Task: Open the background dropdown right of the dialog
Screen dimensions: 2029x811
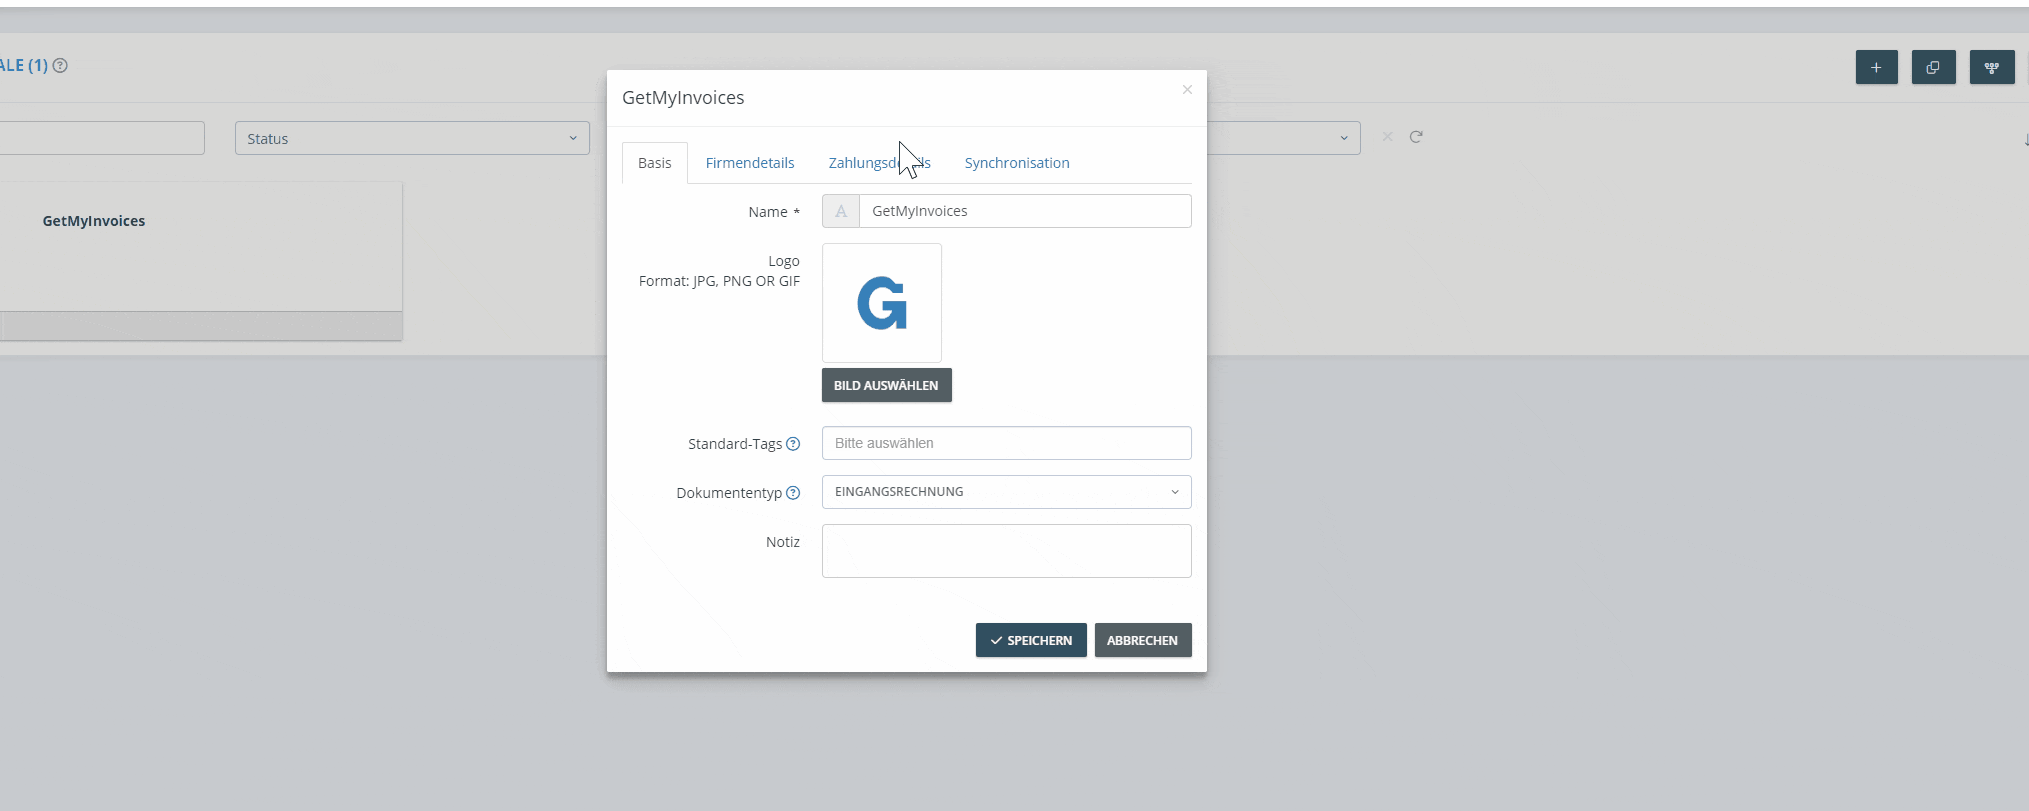Action: (x=1284, y=138)
